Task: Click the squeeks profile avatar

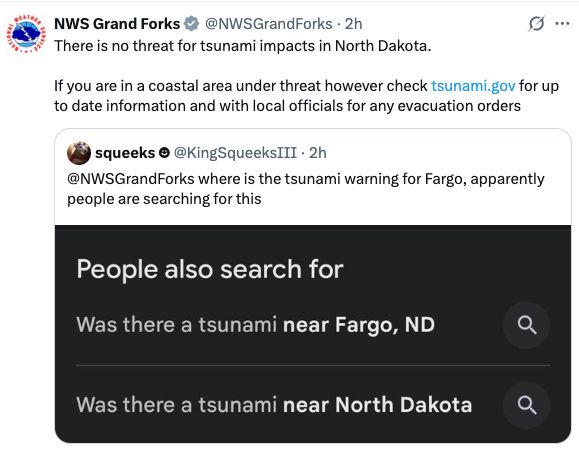Action: pyautogui.click(x=79, y=153)
